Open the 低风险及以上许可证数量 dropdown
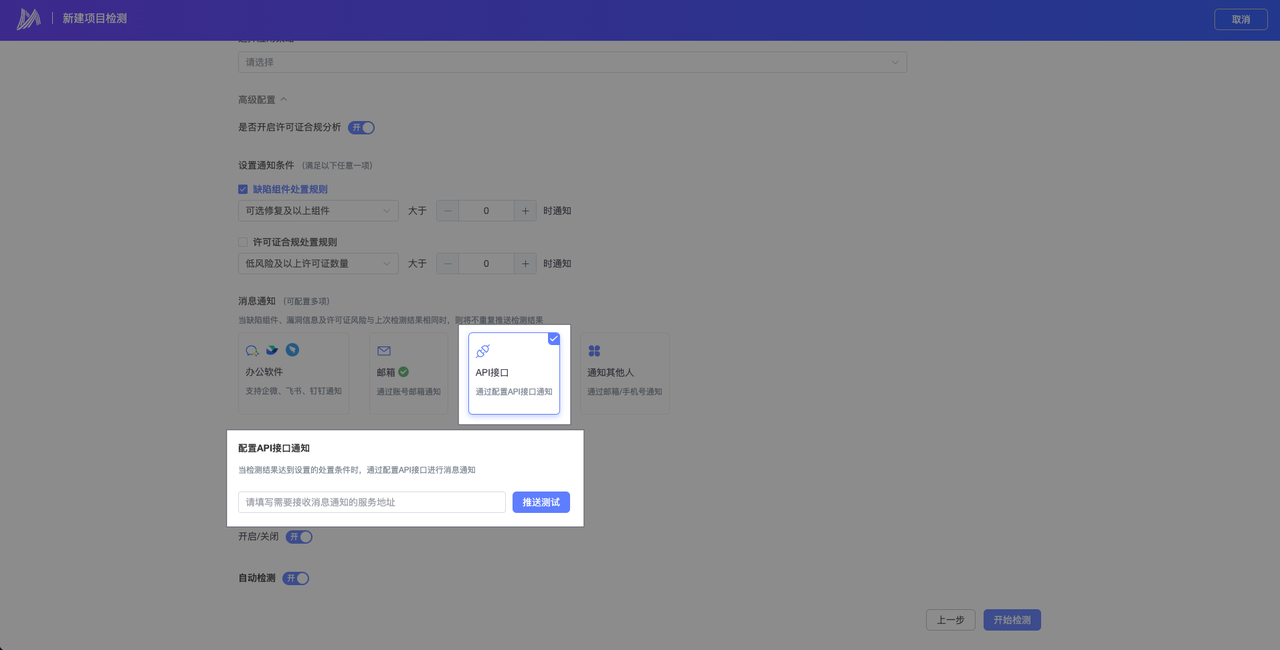Viewport: 1280px width, 650px height. [318, 264]
